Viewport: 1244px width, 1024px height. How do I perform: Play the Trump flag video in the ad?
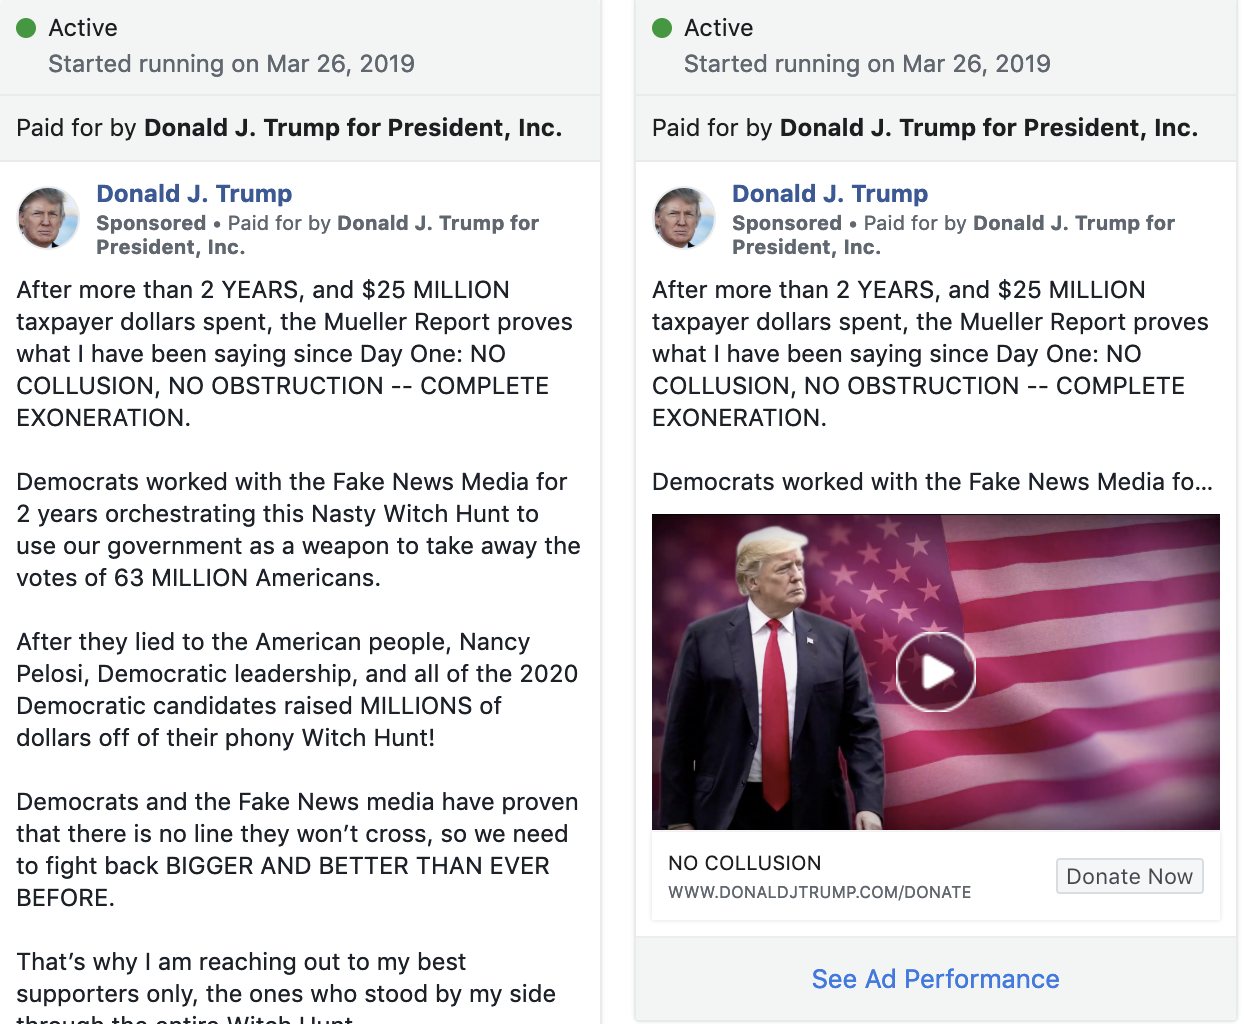tap(935, 672)
